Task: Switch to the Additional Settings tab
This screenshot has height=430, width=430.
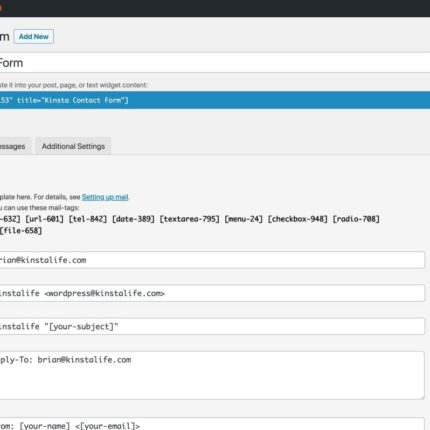Action: coord(73,146)
